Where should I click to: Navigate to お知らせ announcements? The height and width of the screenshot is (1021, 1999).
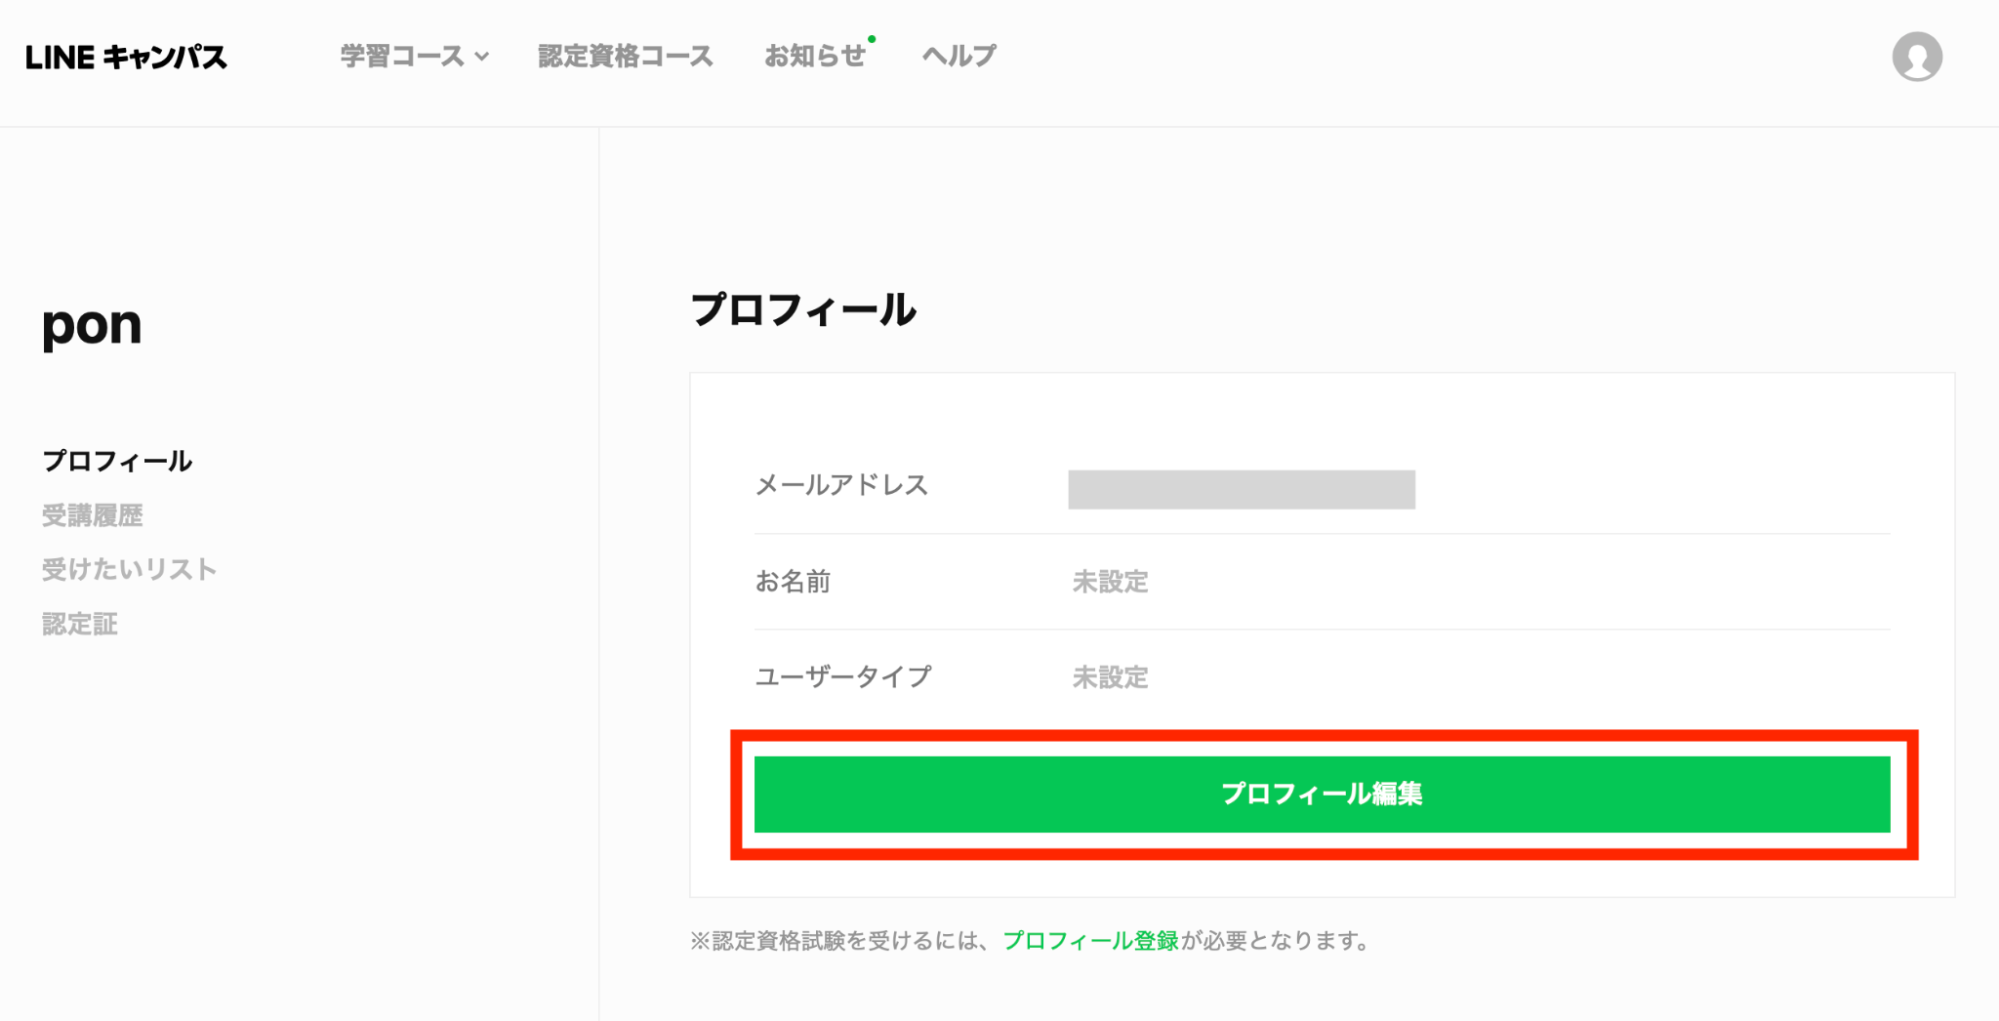[816, 56]
